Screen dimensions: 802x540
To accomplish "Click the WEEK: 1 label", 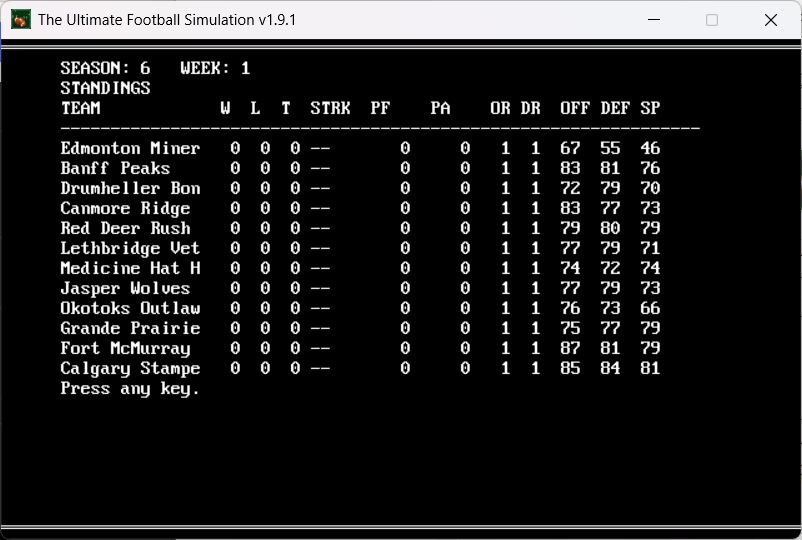I will pyautogui.click(x=215, y=68).
